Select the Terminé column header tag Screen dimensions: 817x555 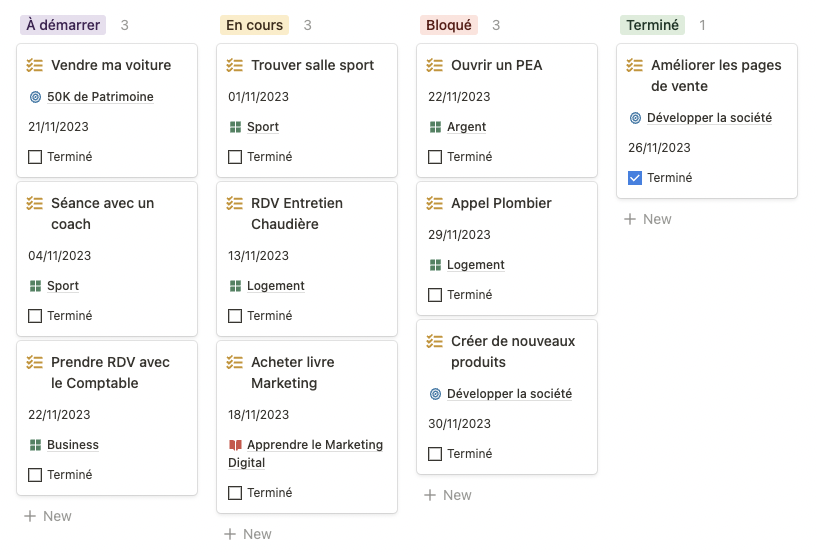pos(652,25)
